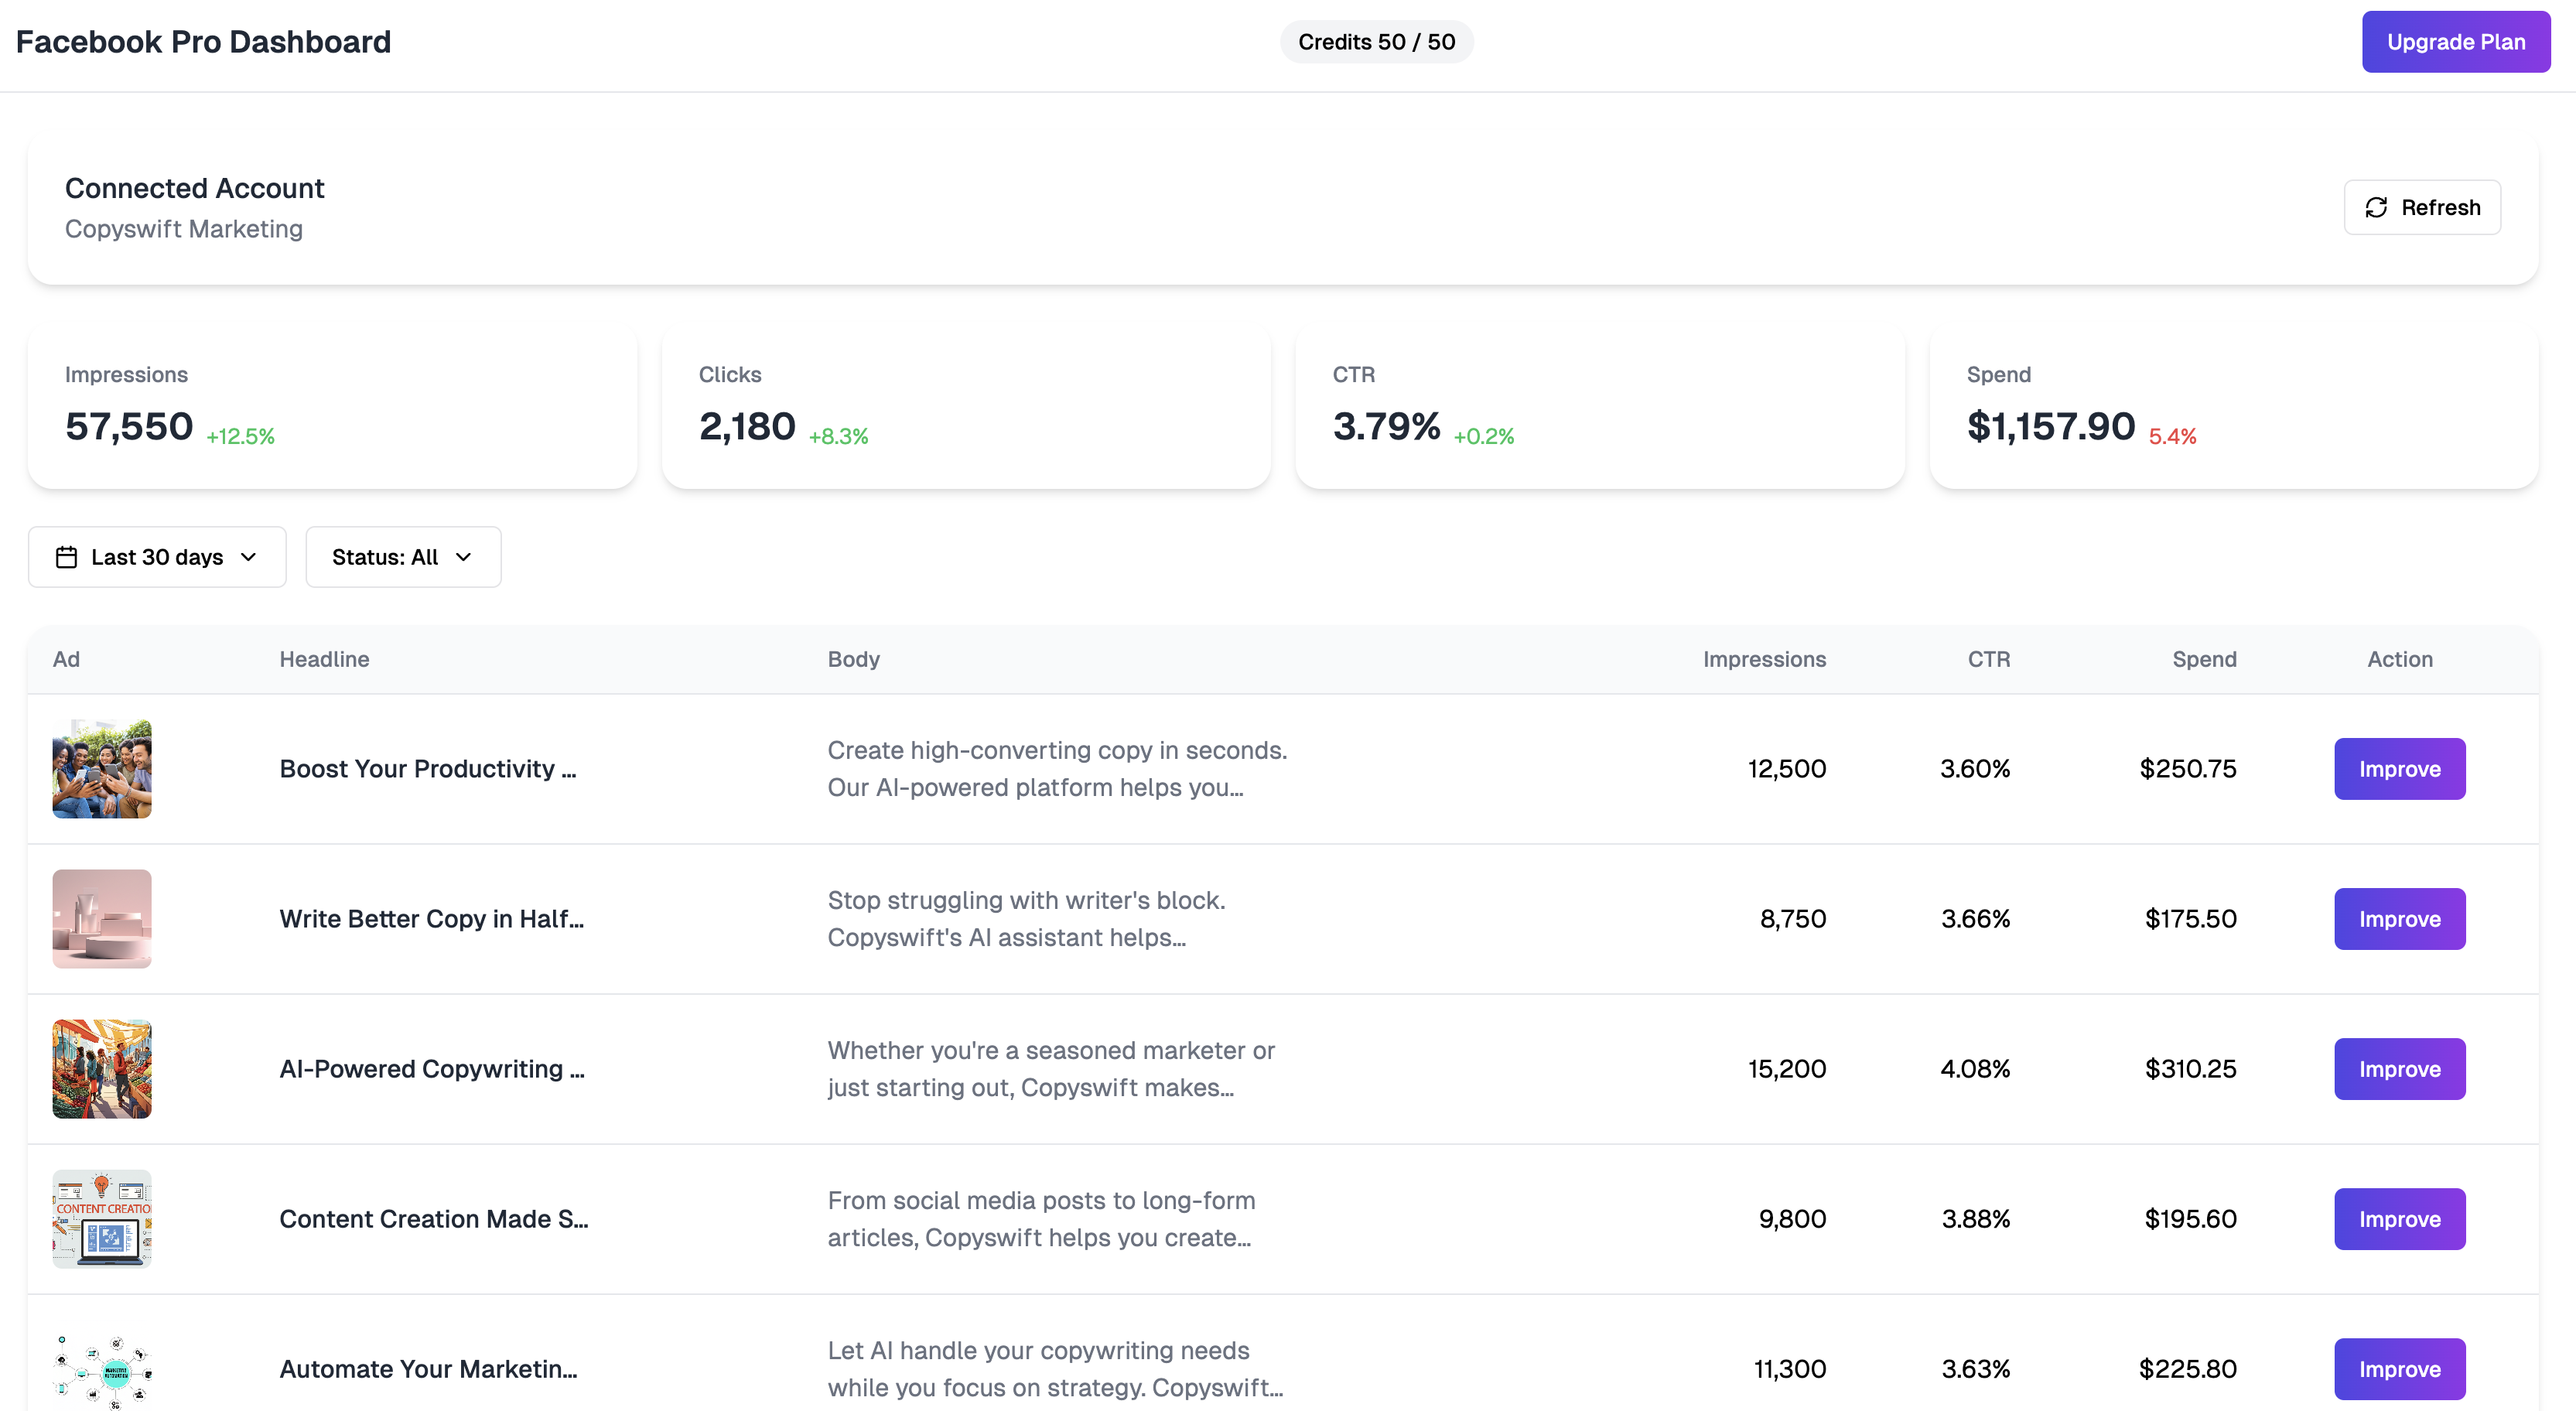Viewport: 2576px width, 1411px height.
Task: Improve the Content Creation Made Simple ad
Action: point(2399,1218)
